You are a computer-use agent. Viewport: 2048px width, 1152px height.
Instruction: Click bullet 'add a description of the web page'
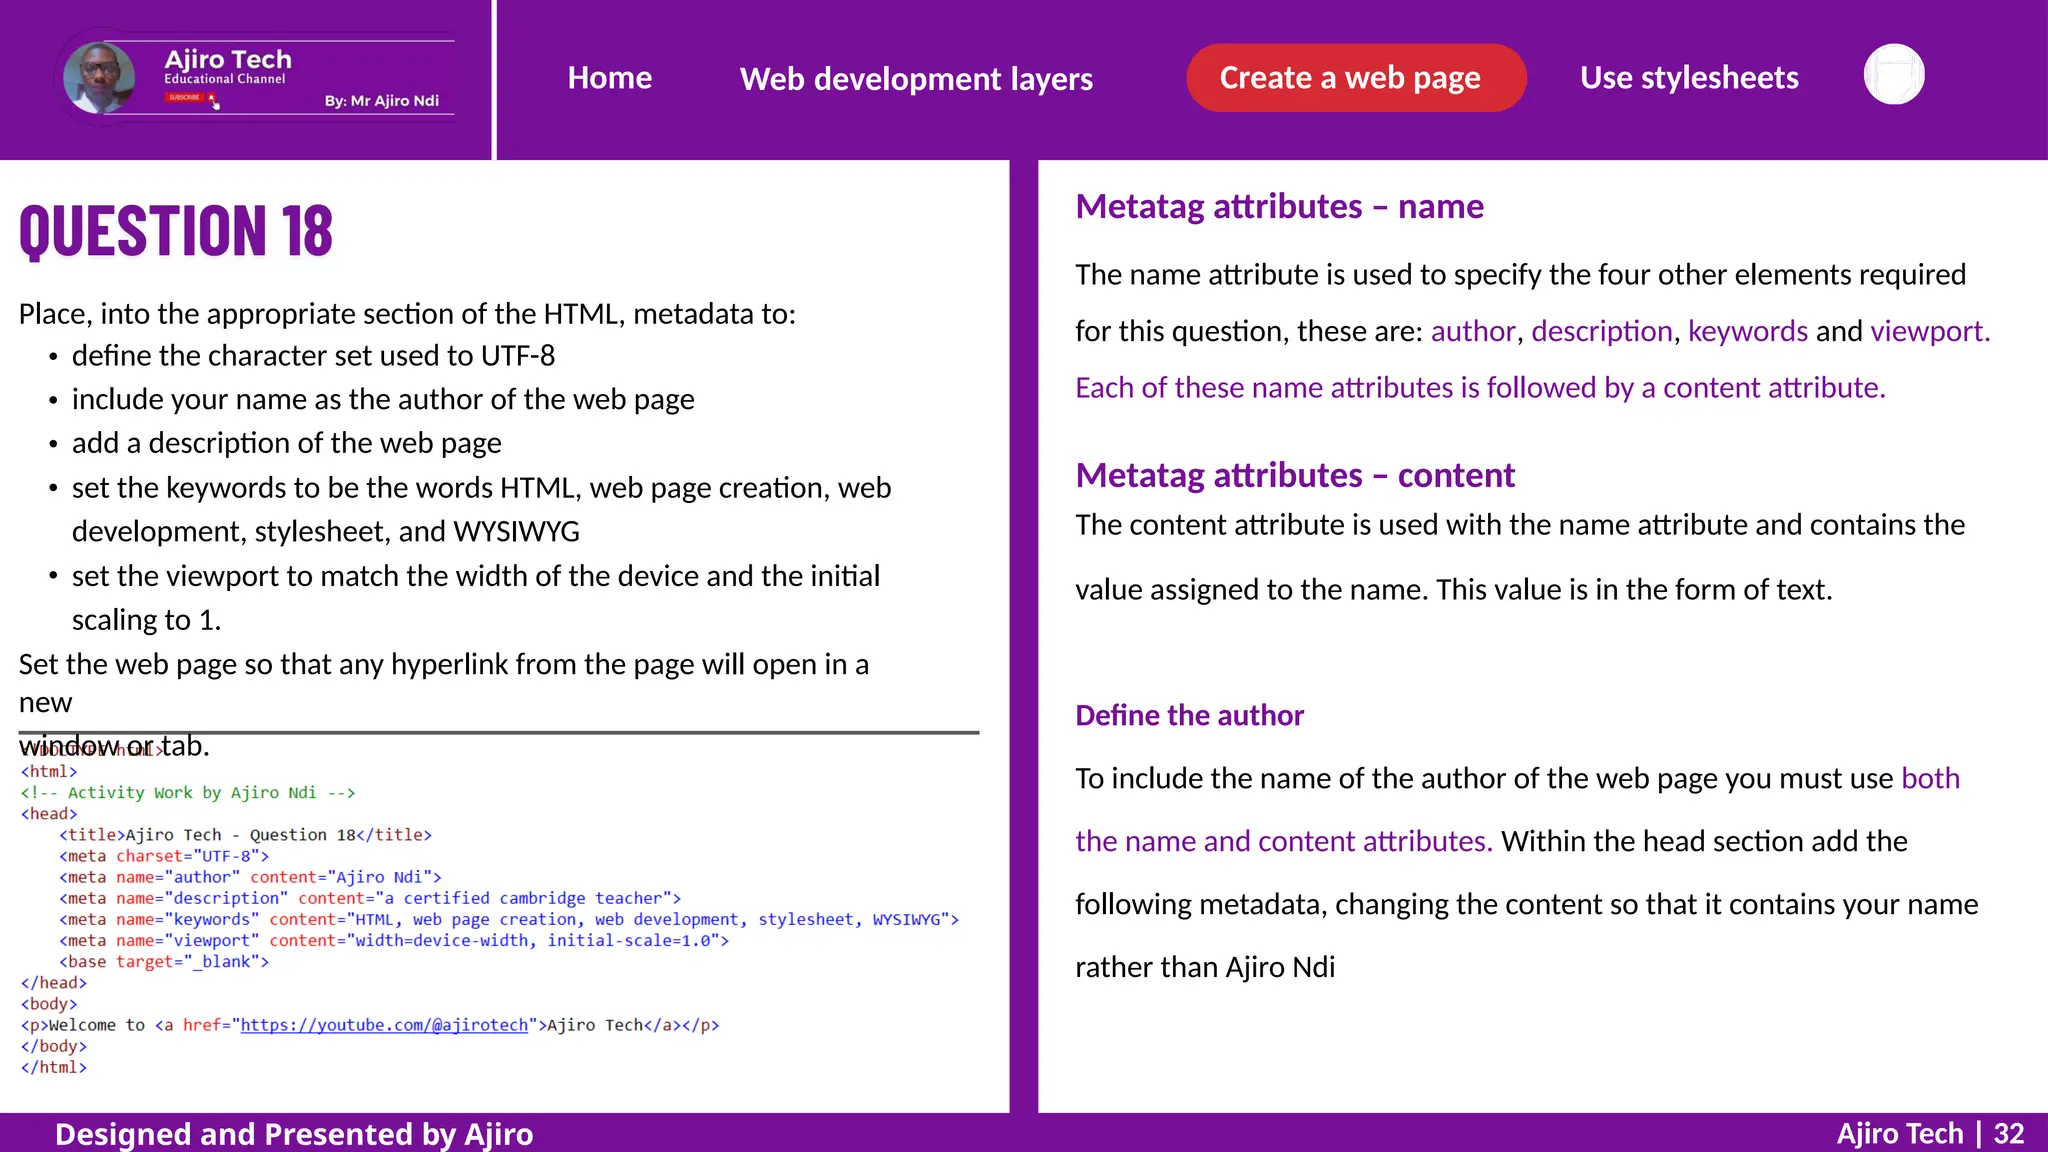click(287, 443)
